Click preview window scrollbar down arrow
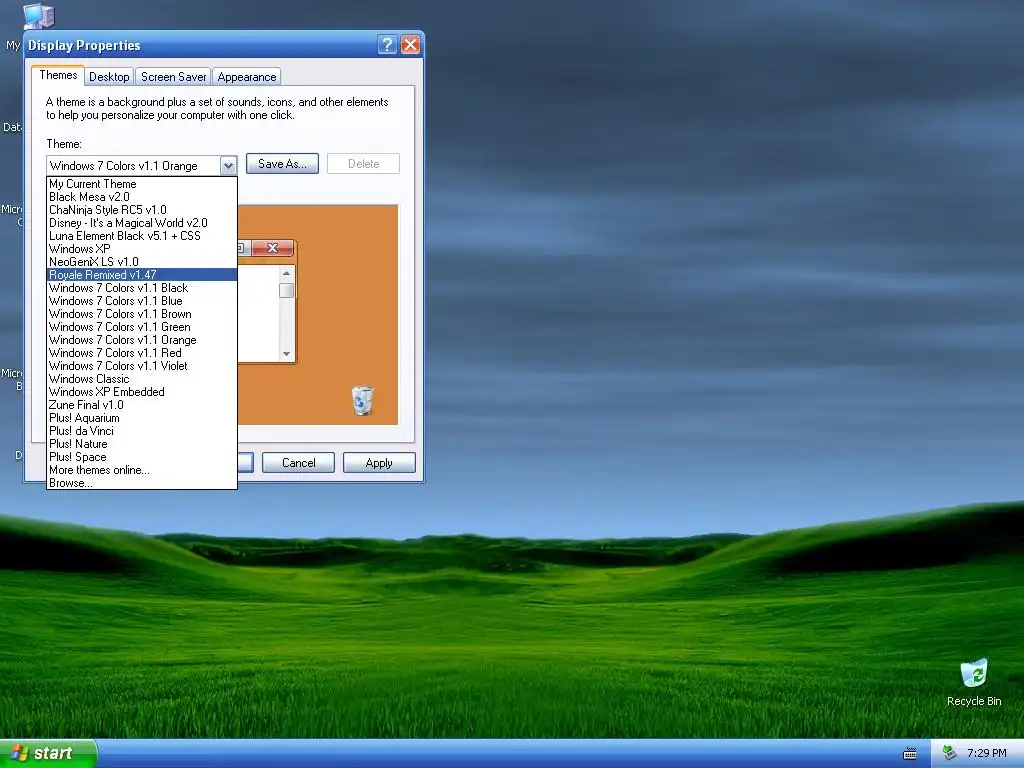This screenshot has height=768, width=1024. click(286, 354)
